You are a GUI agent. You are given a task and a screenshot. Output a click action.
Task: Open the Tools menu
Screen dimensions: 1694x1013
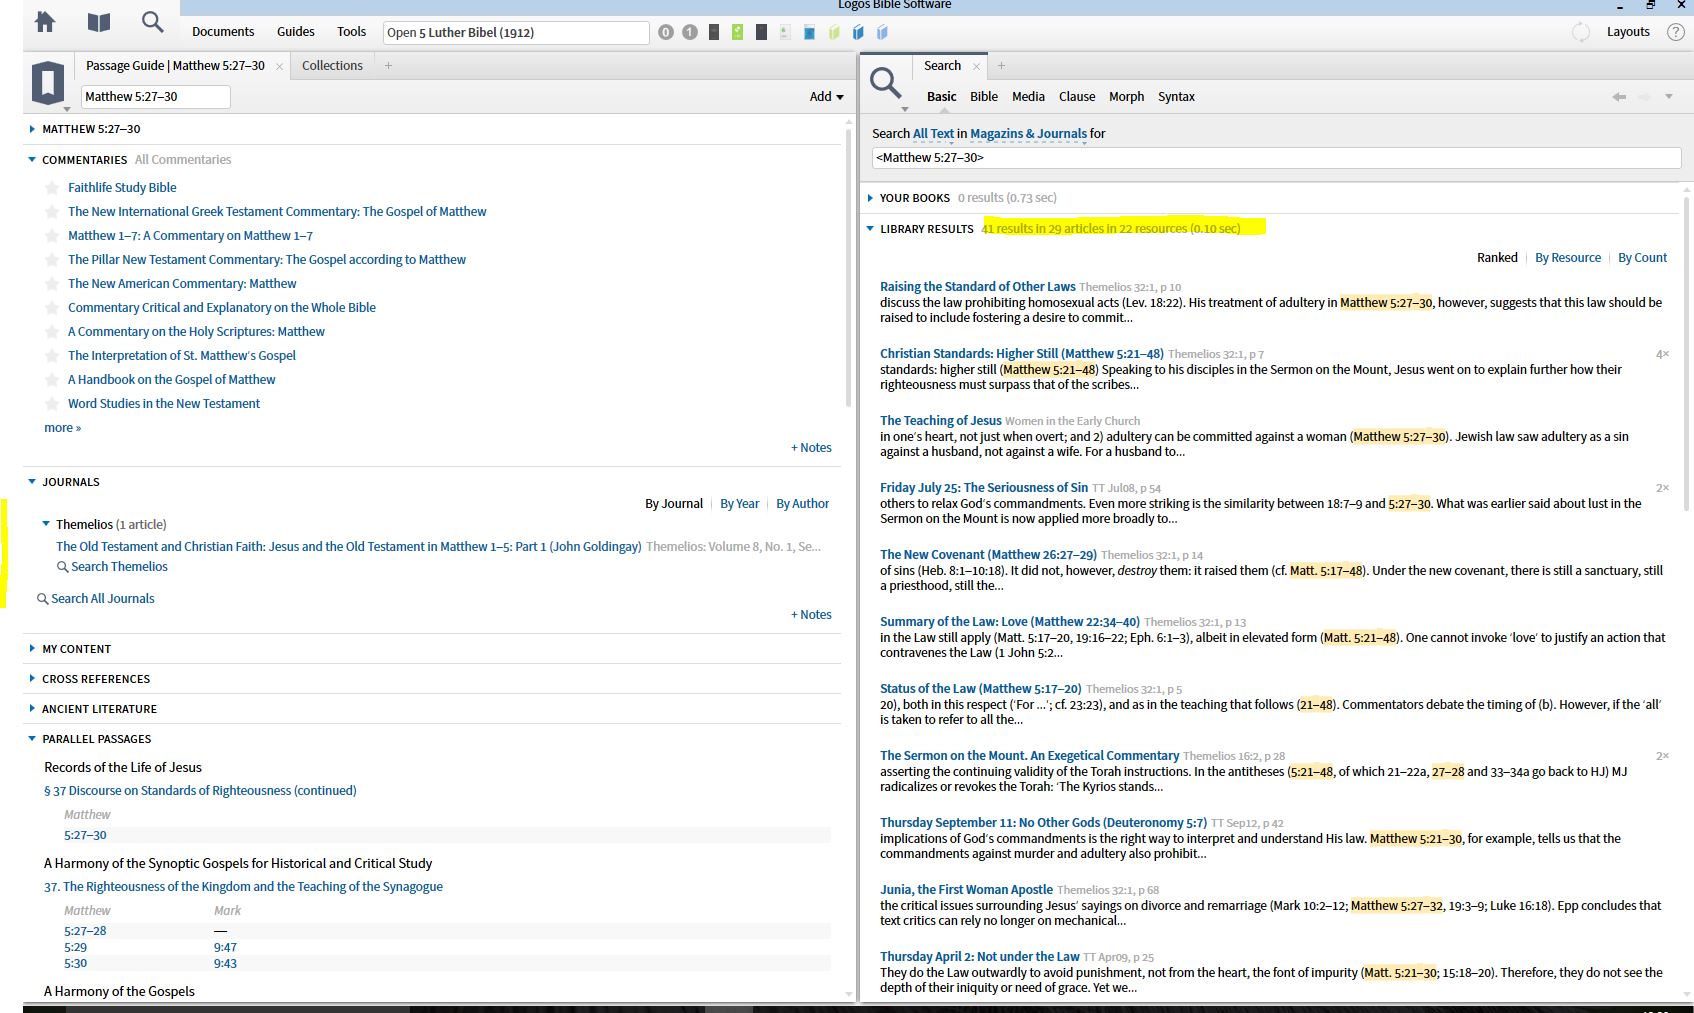tap(351, 32)
